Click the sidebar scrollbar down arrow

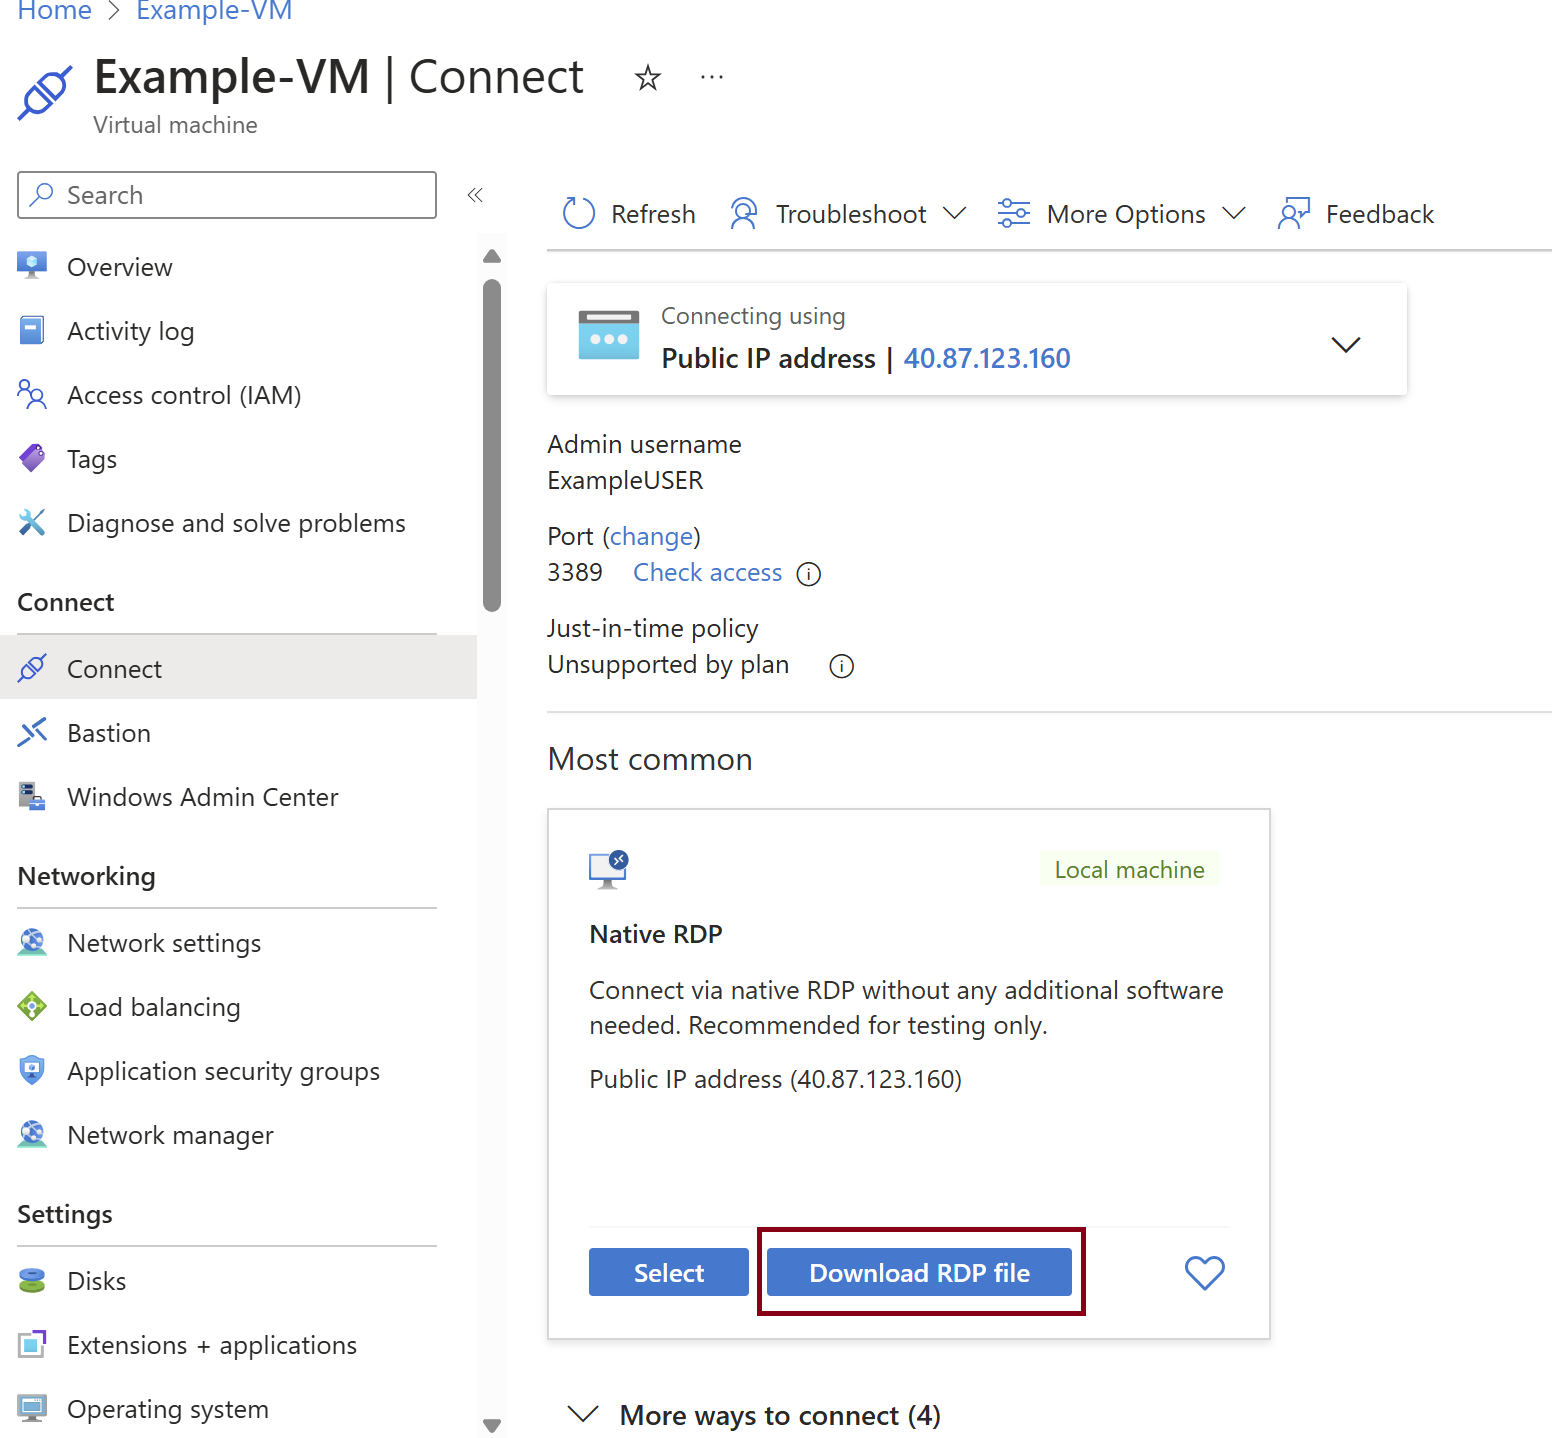coord(491,1425)
